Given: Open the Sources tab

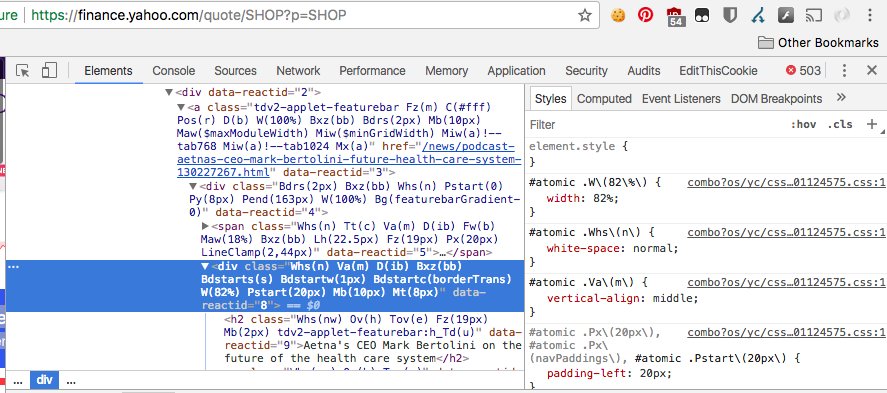Looking at the screenshot, I should (x=235, y=71).
